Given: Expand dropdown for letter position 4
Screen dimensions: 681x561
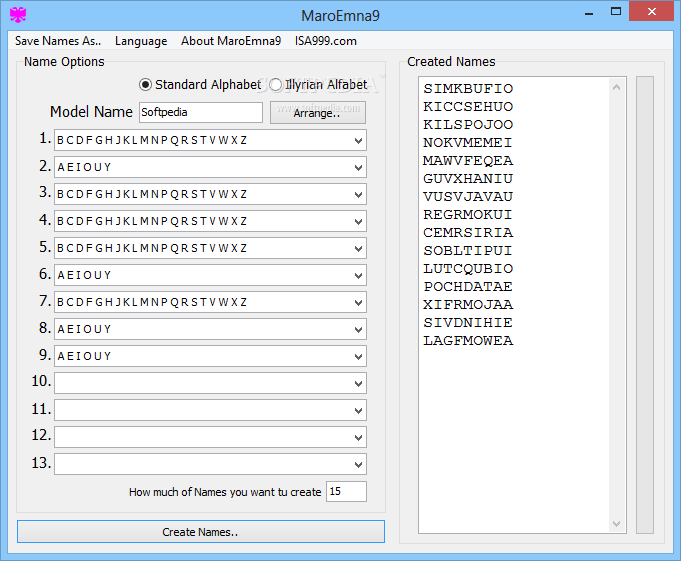Looking at the screenshot, I should (358, 221).
